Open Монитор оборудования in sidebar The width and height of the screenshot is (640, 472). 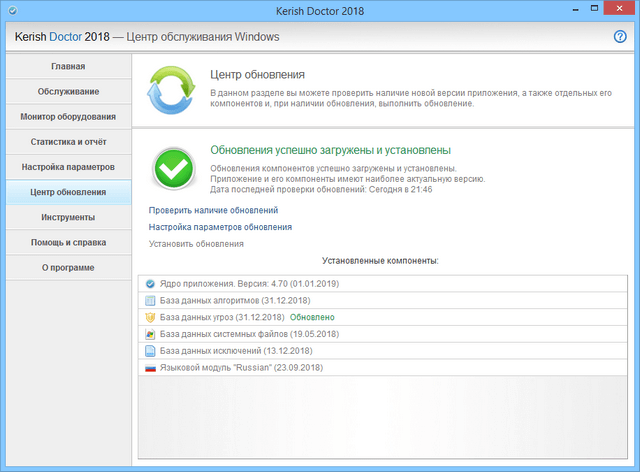(x=68, y=117)
